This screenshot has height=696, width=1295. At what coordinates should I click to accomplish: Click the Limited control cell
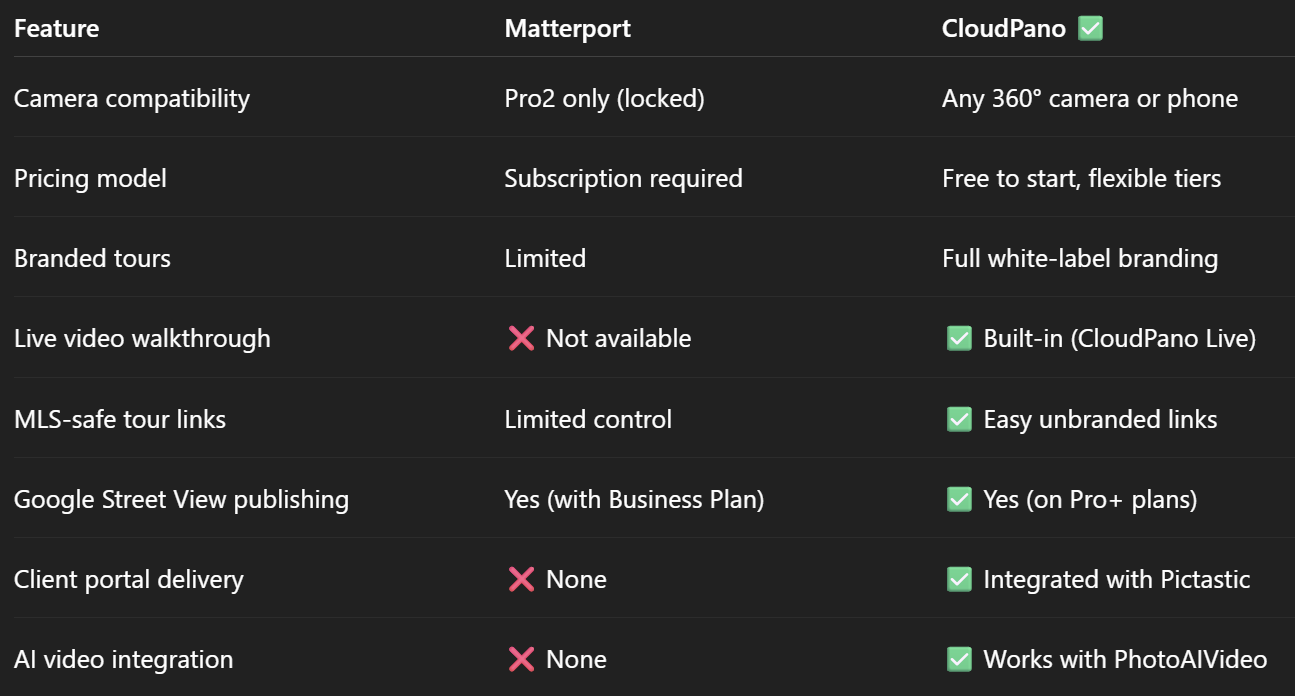tap(588, 419)
